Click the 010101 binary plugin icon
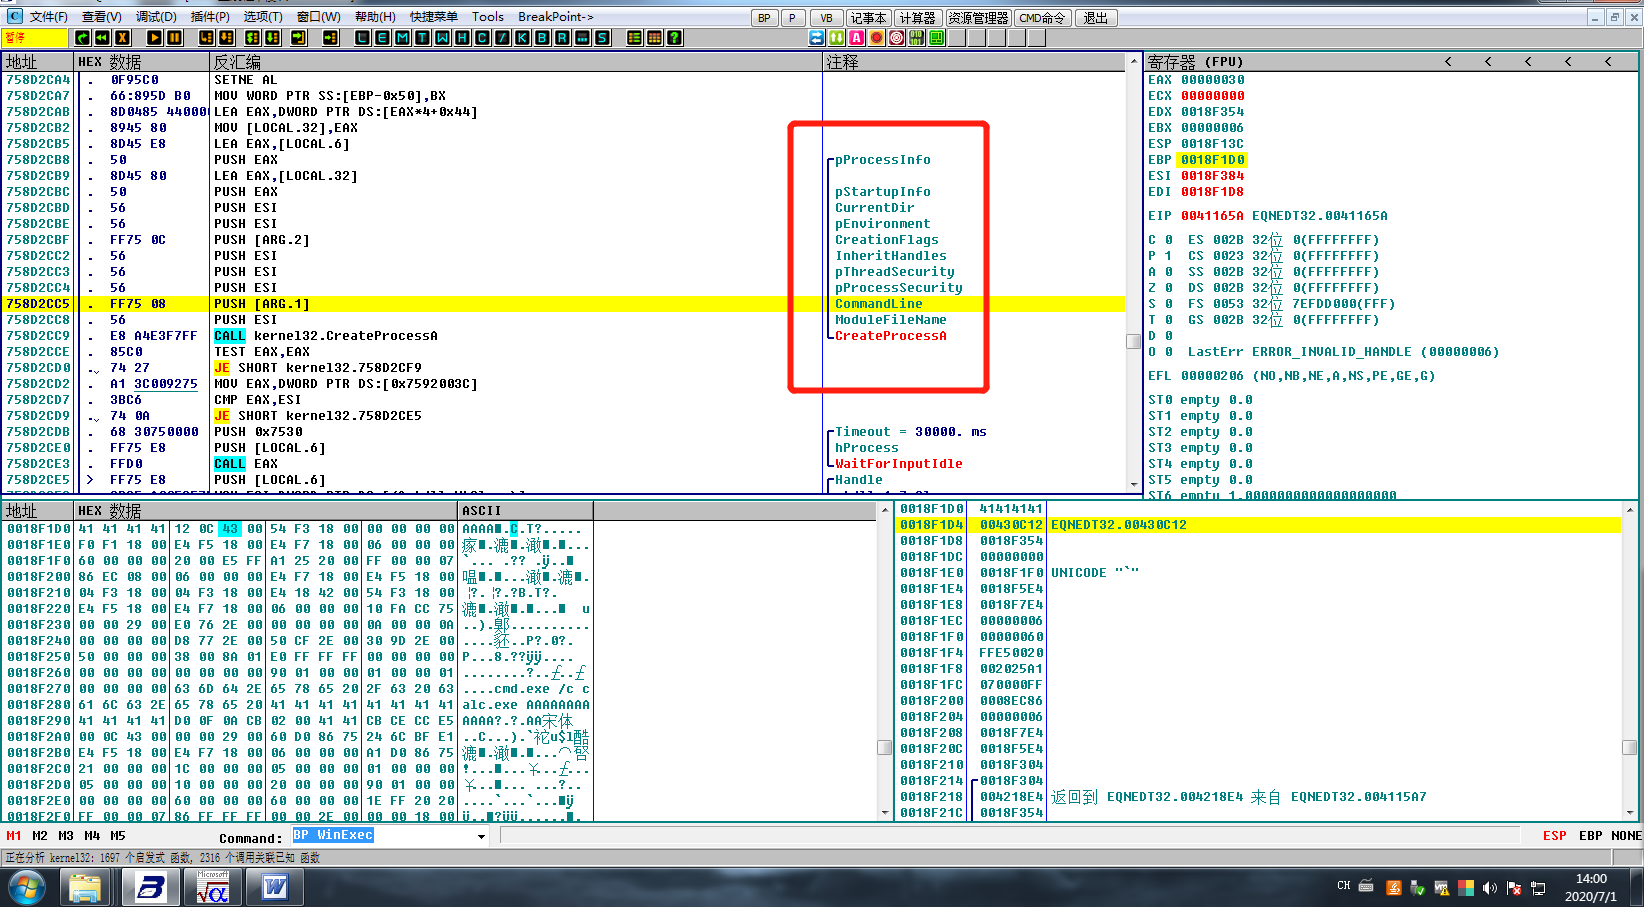The image size is (1644, 907). (917, 38)
